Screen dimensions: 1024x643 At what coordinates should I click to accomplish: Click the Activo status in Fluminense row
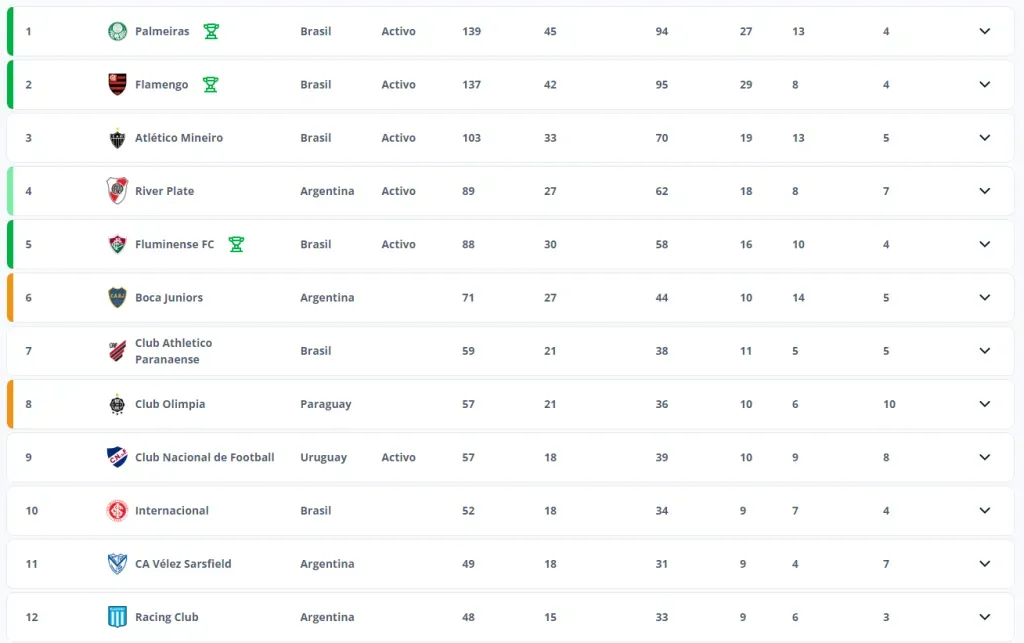tap(398, 244)
